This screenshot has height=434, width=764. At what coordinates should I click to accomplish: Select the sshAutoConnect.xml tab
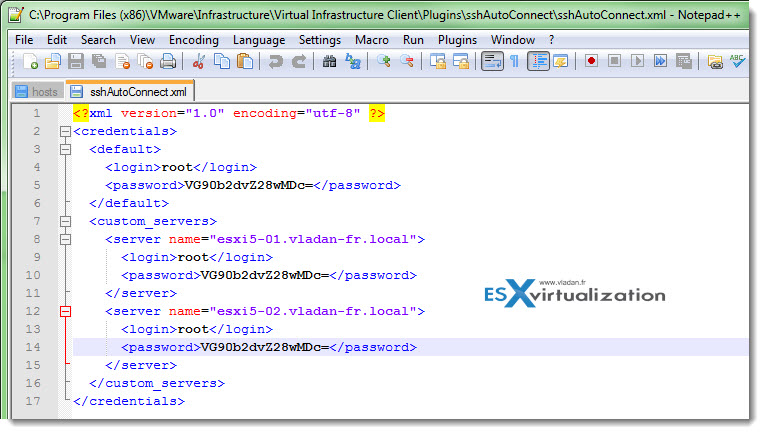pyautogui.click(x=130, y=91)
